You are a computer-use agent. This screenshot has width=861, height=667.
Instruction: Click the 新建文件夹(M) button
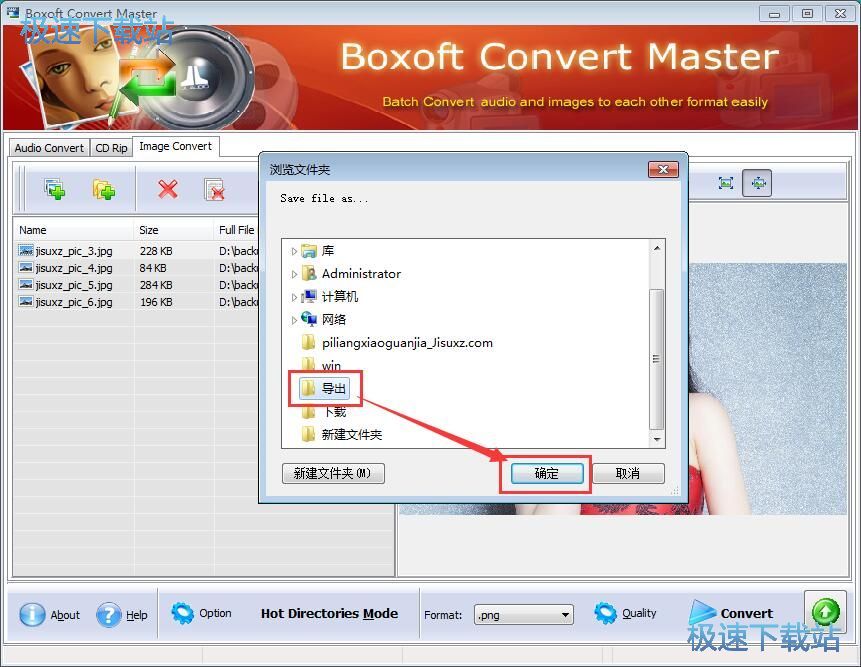333,473
